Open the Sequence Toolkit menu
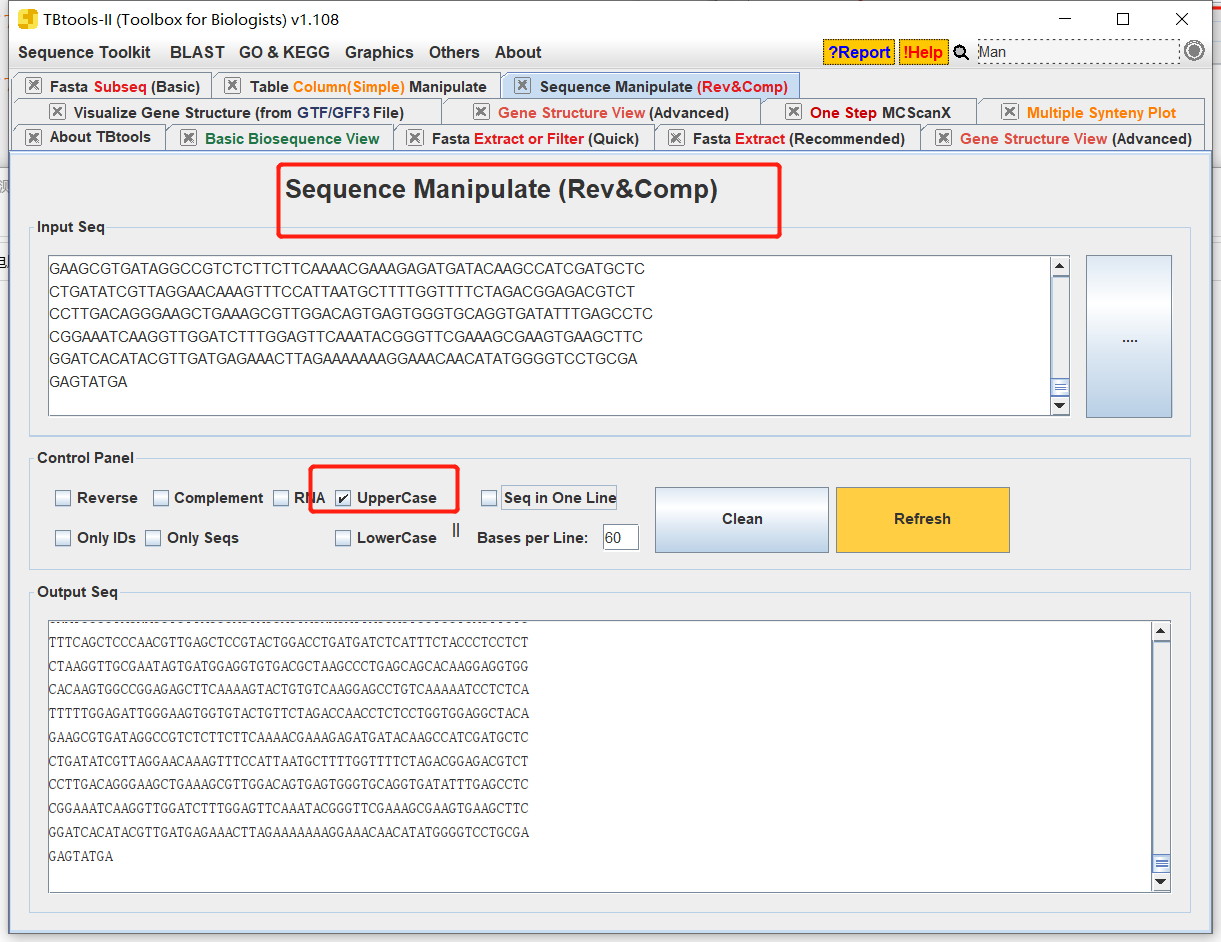1221x942 pixels. [x=84, y=52]
